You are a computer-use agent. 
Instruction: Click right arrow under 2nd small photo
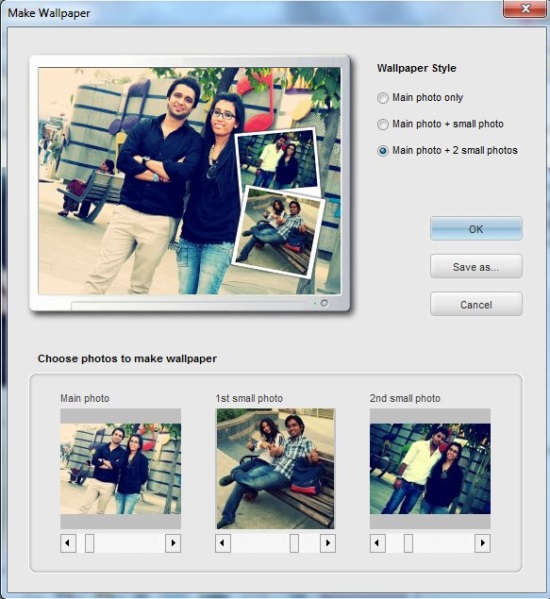[482, 543]
